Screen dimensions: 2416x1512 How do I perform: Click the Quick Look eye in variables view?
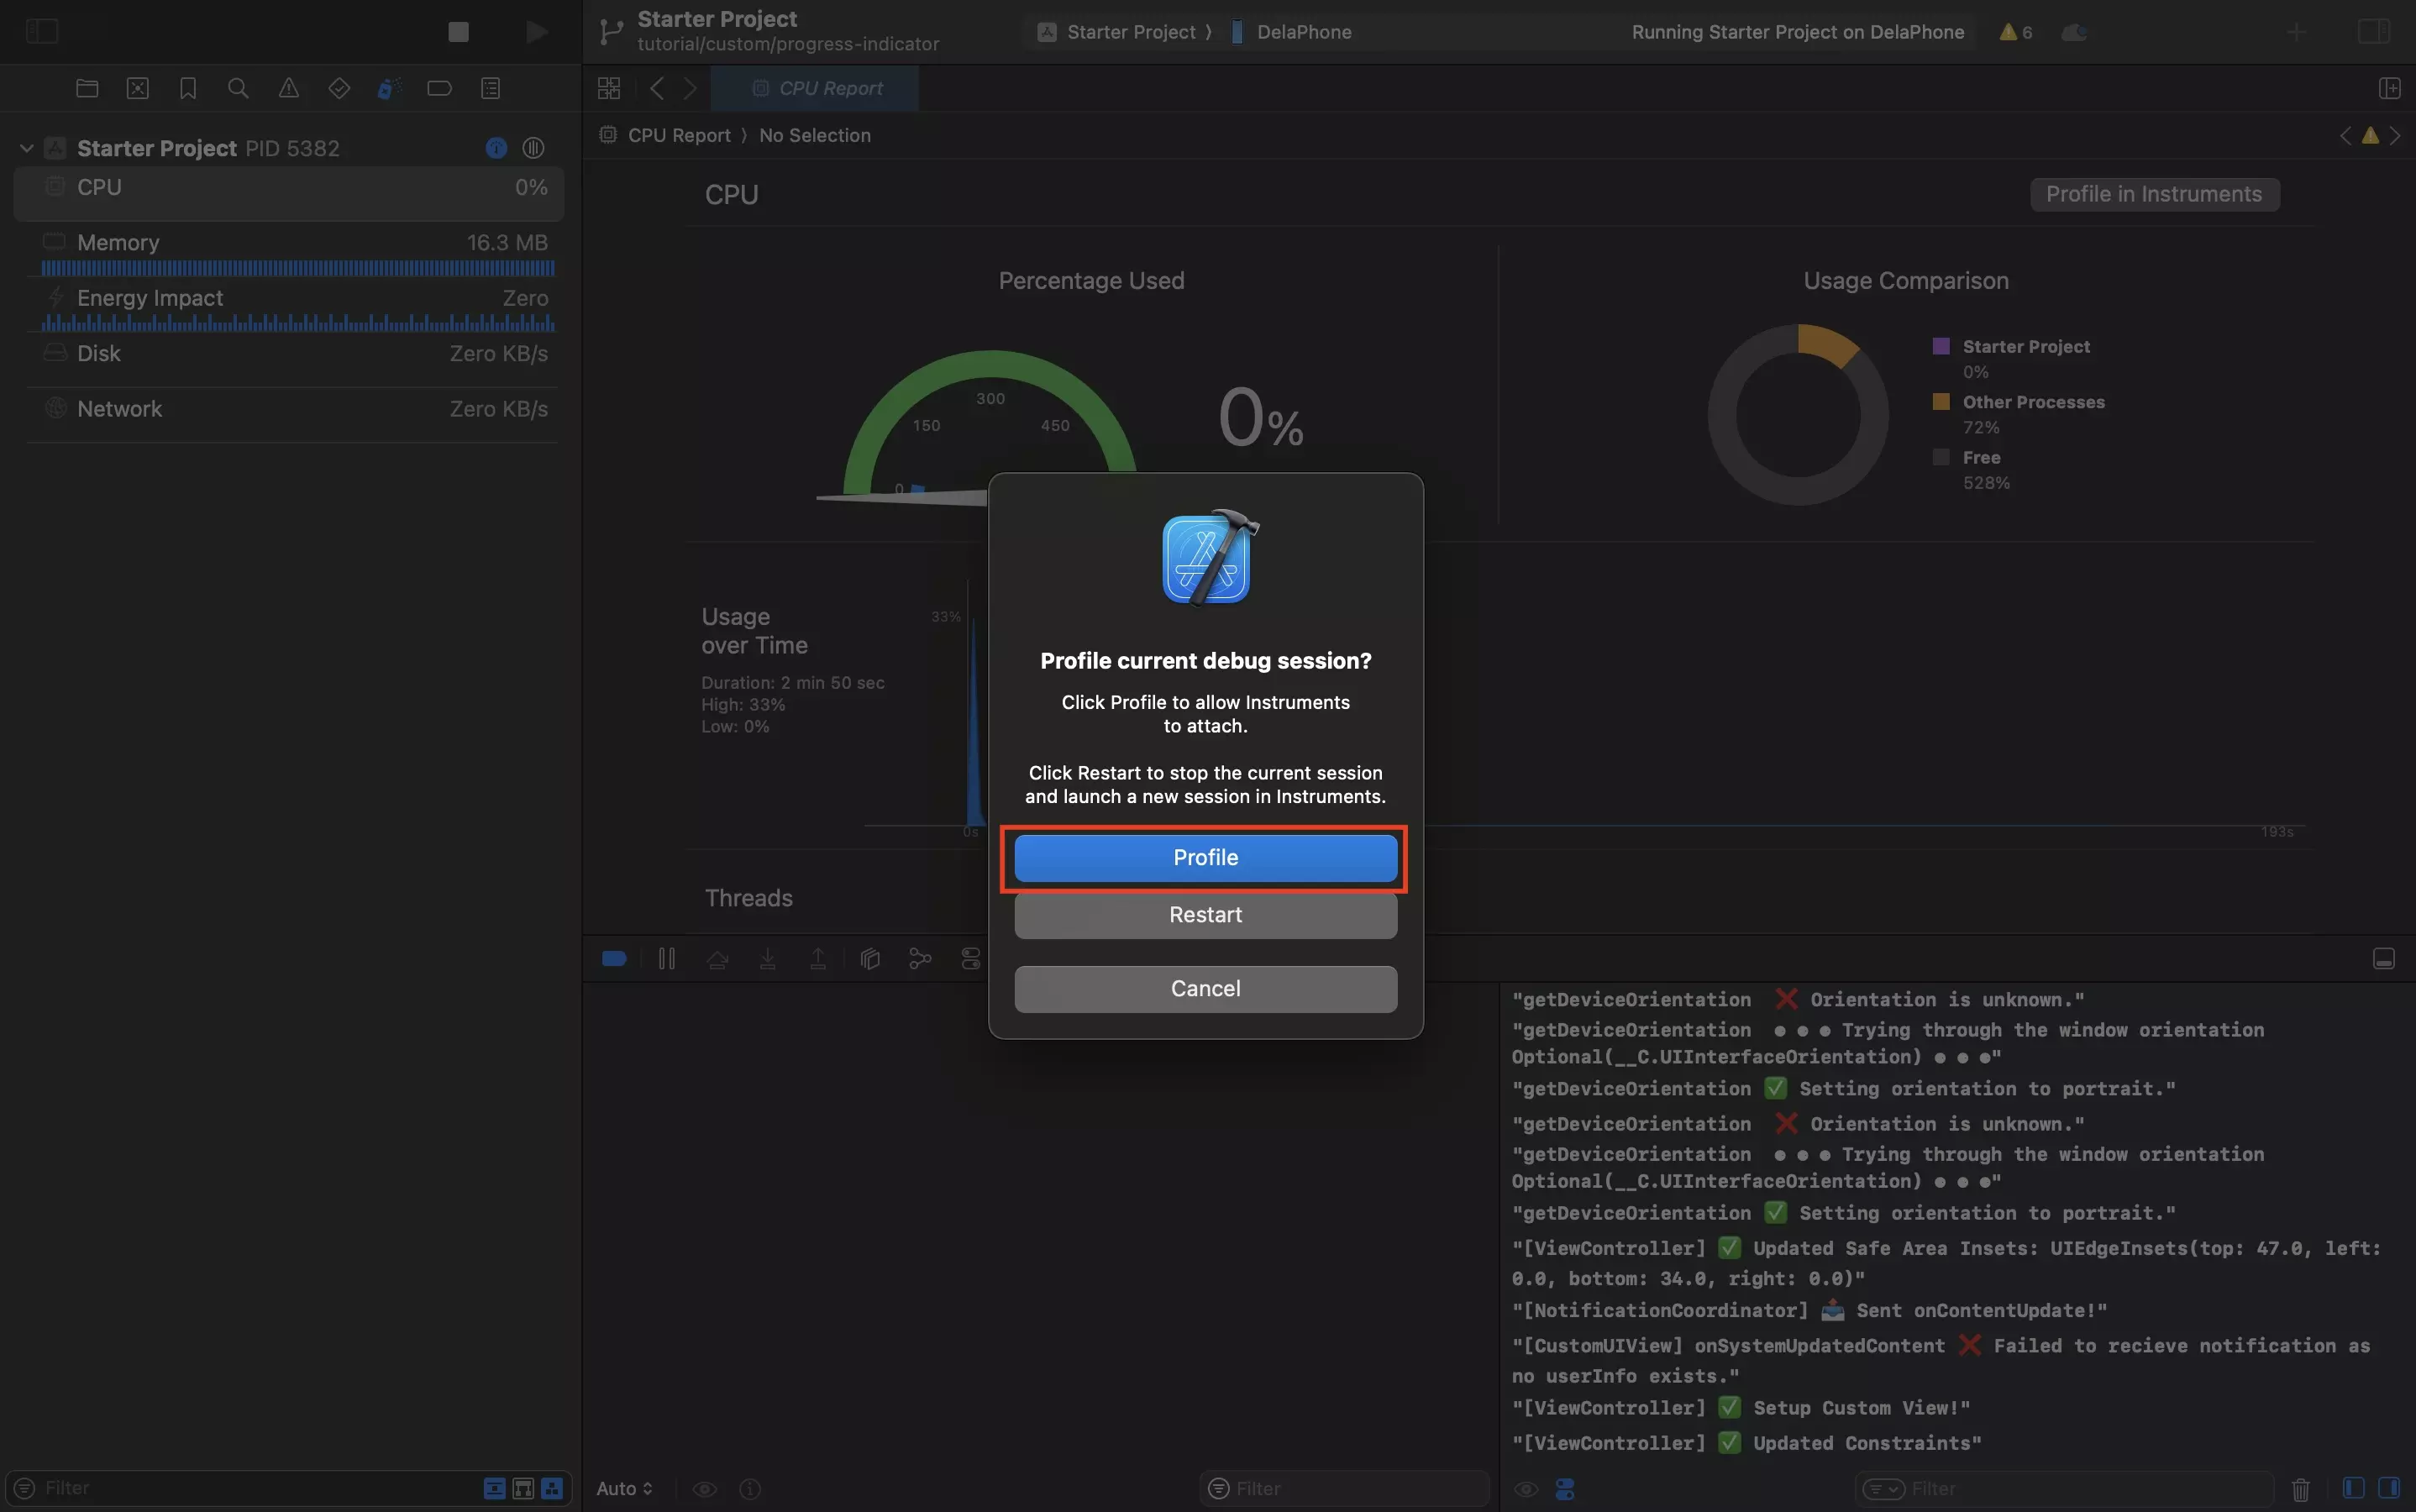(704, 1489)
